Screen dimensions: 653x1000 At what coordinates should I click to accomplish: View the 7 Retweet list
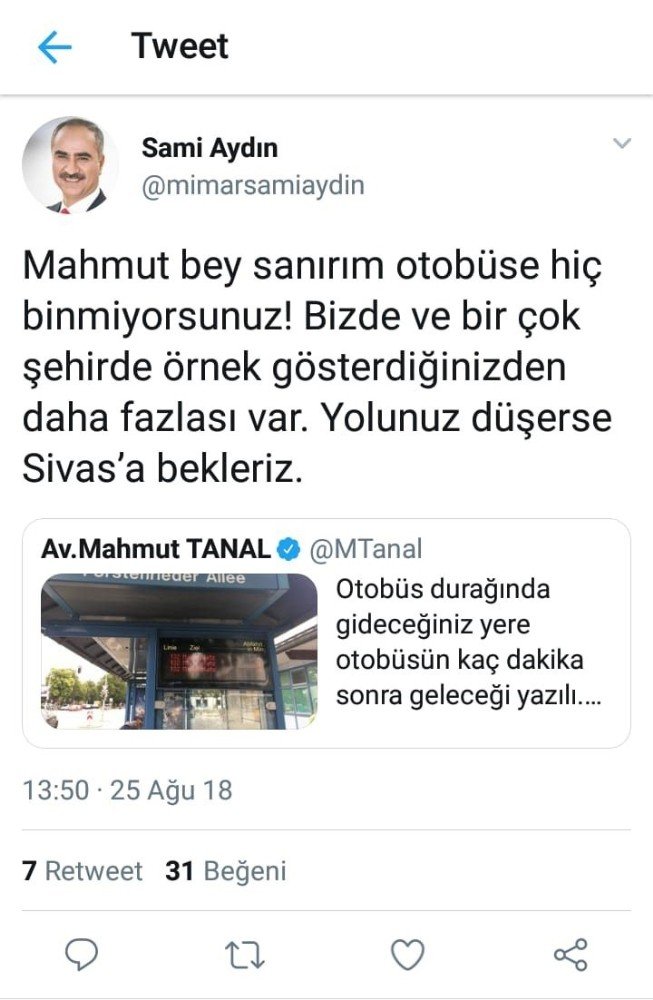pos(82,871)
